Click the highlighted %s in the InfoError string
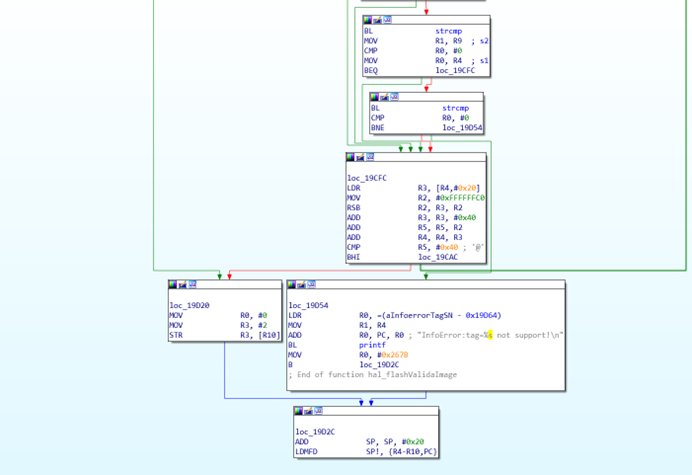 pyautogui.click(x=489, y=335)
